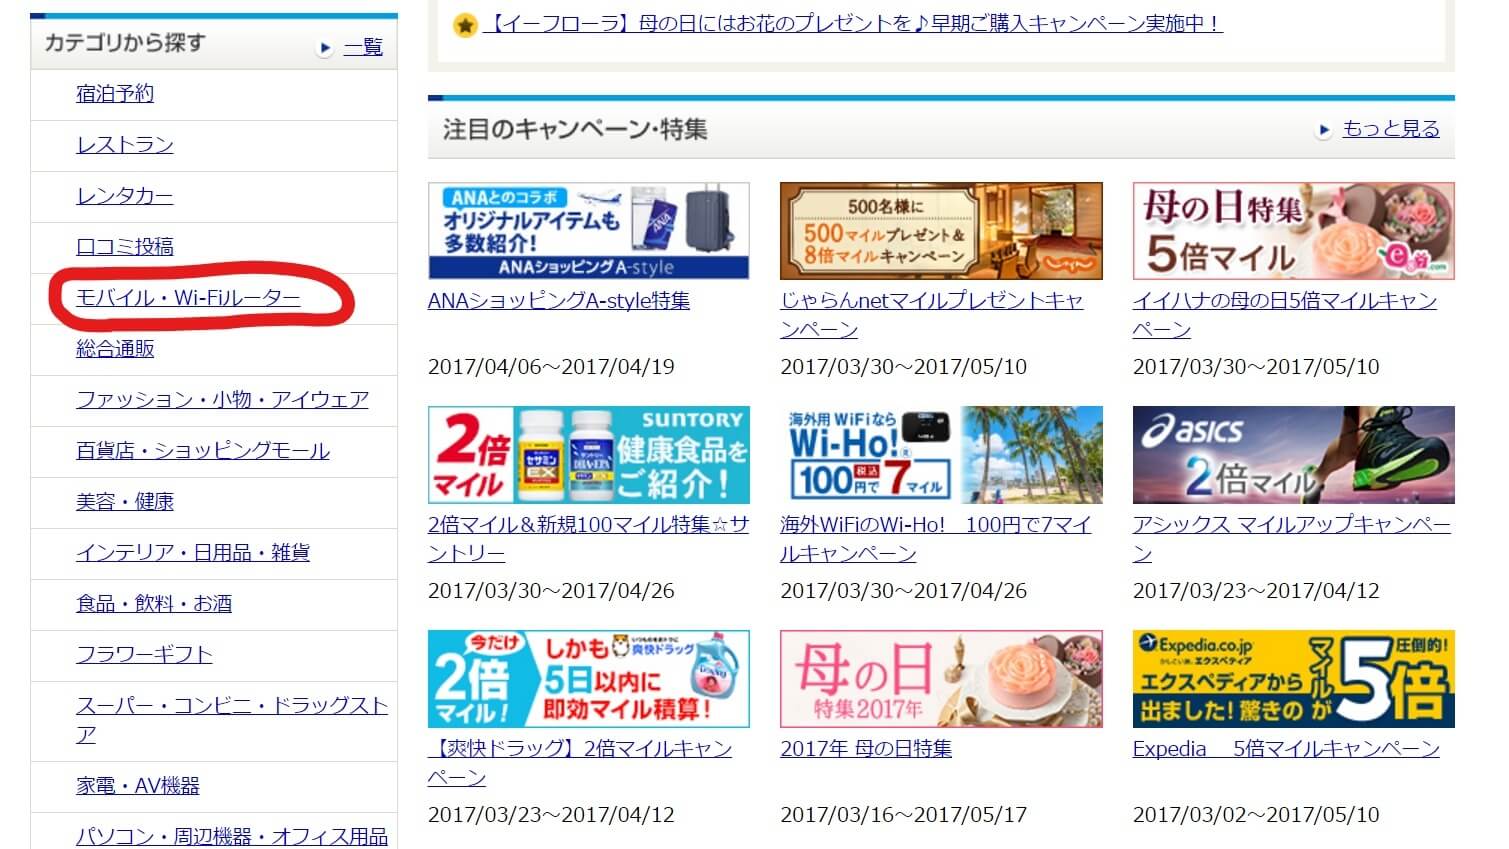The image size is (1509, 849).
Task: Open the レンタカー category
Action: [124, 196]
